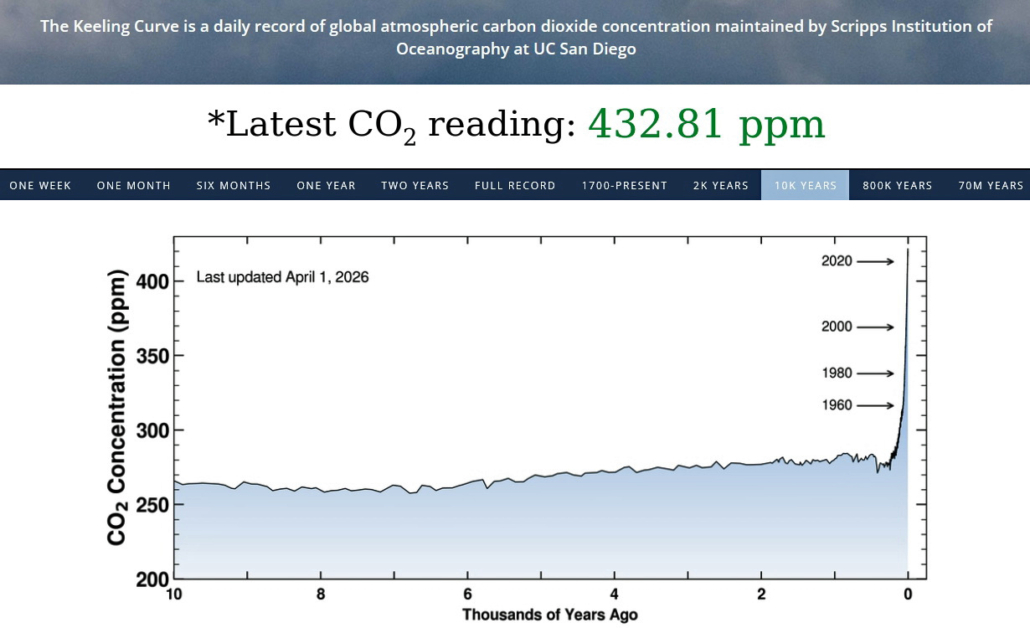Click the green 432.81 ppm reading
This screenshot has height=628, width=1030.
pyautogui.click(x=706, y=125)
